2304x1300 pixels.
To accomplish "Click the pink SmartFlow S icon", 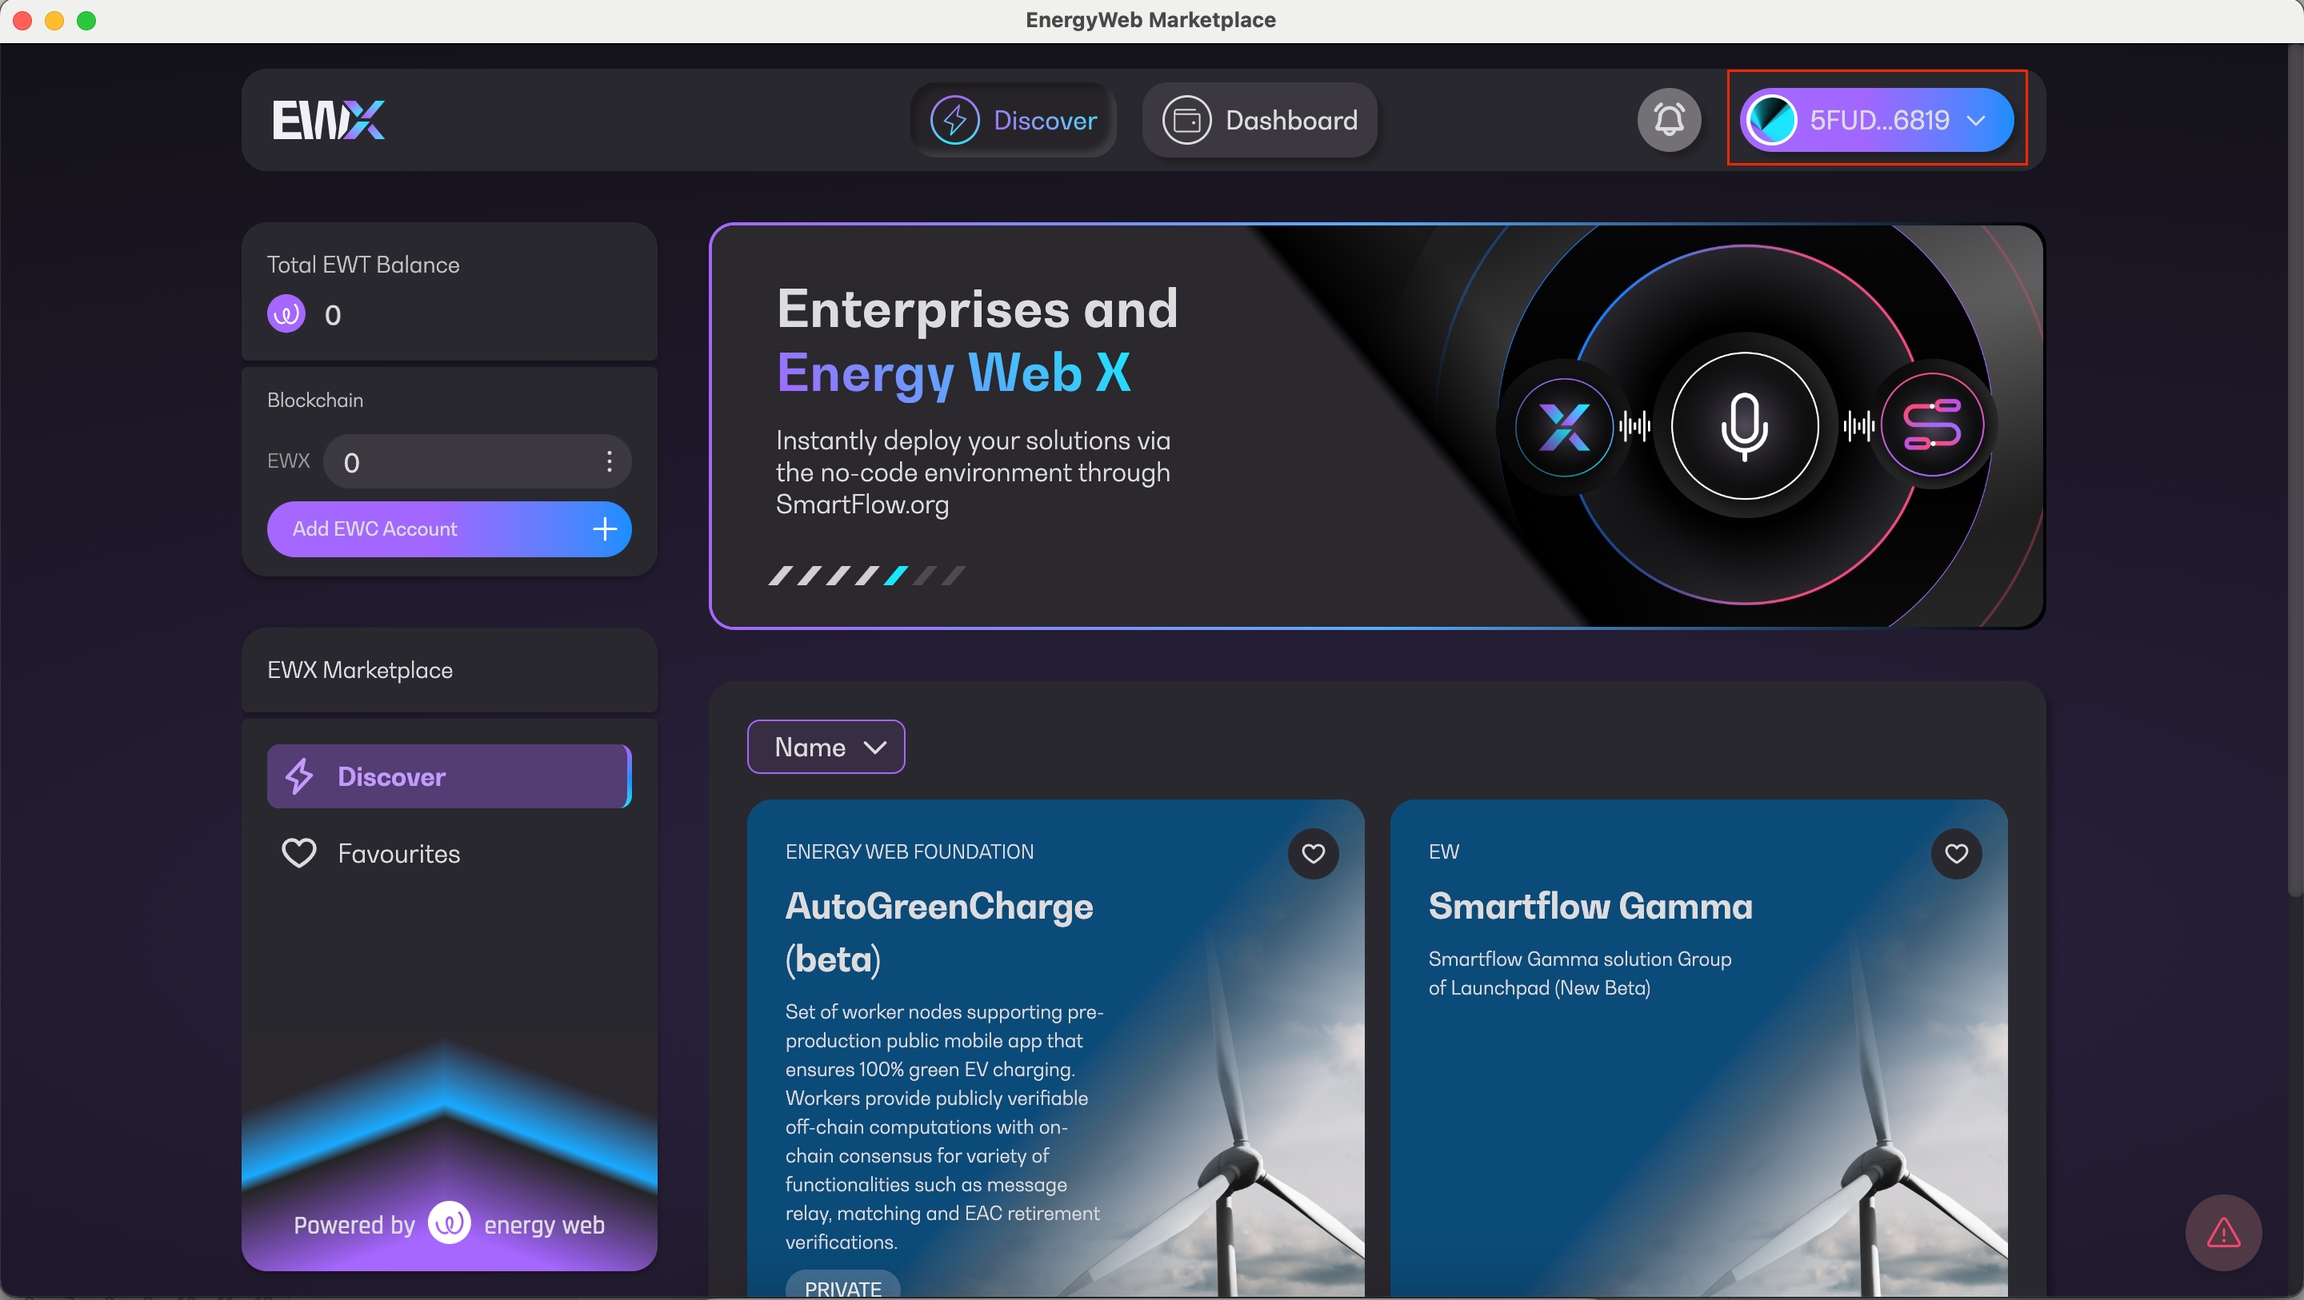I will [1932, 426].
